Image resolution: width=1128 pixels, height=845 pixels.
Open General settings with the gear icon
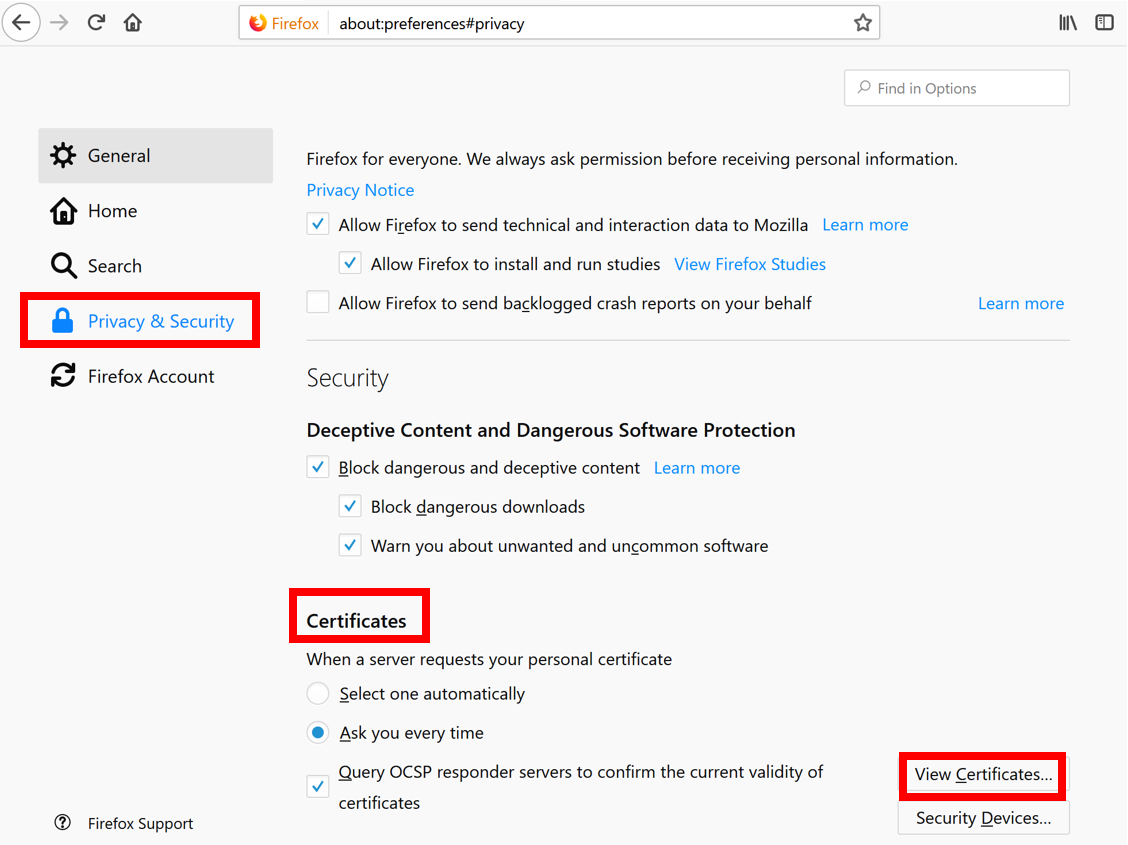[x=63, y=155]
